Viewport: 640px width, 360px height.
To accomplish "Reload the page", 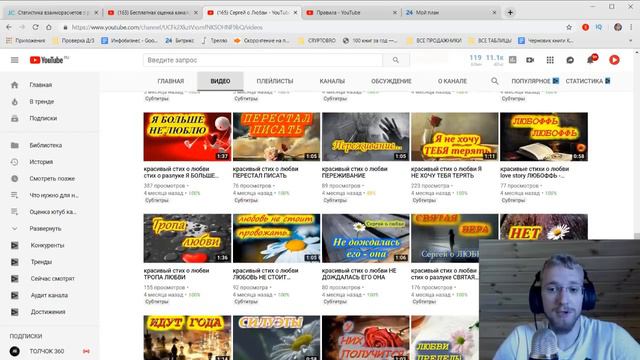I will point(36,27).
